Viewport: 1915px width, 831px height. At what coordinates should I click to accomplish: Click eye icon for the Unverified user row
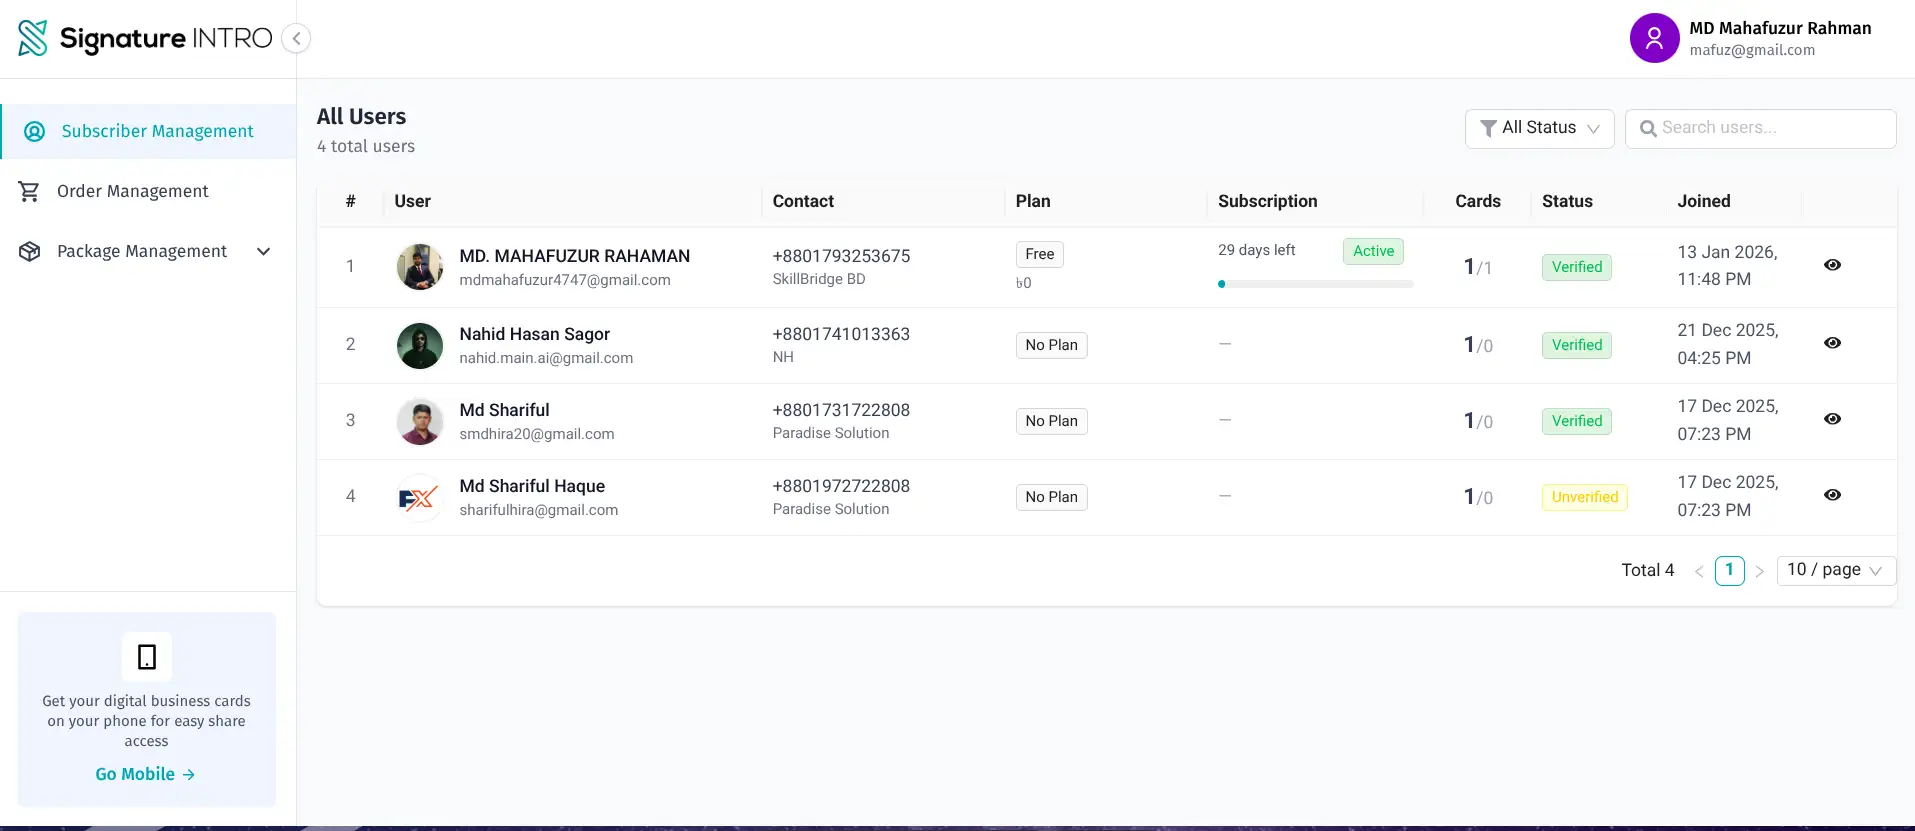point(1832,495)
